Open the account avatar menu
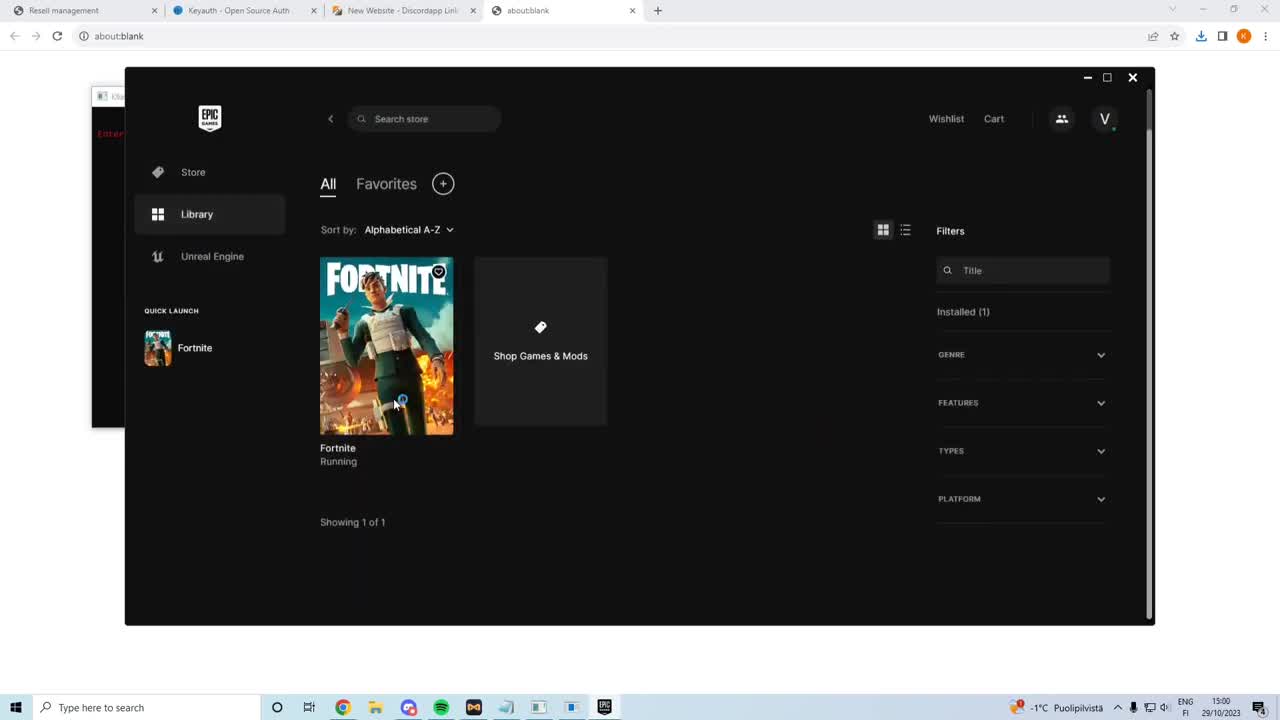Image resolution: width=1280 pixels, height=720 pixels. [1104, 118]
